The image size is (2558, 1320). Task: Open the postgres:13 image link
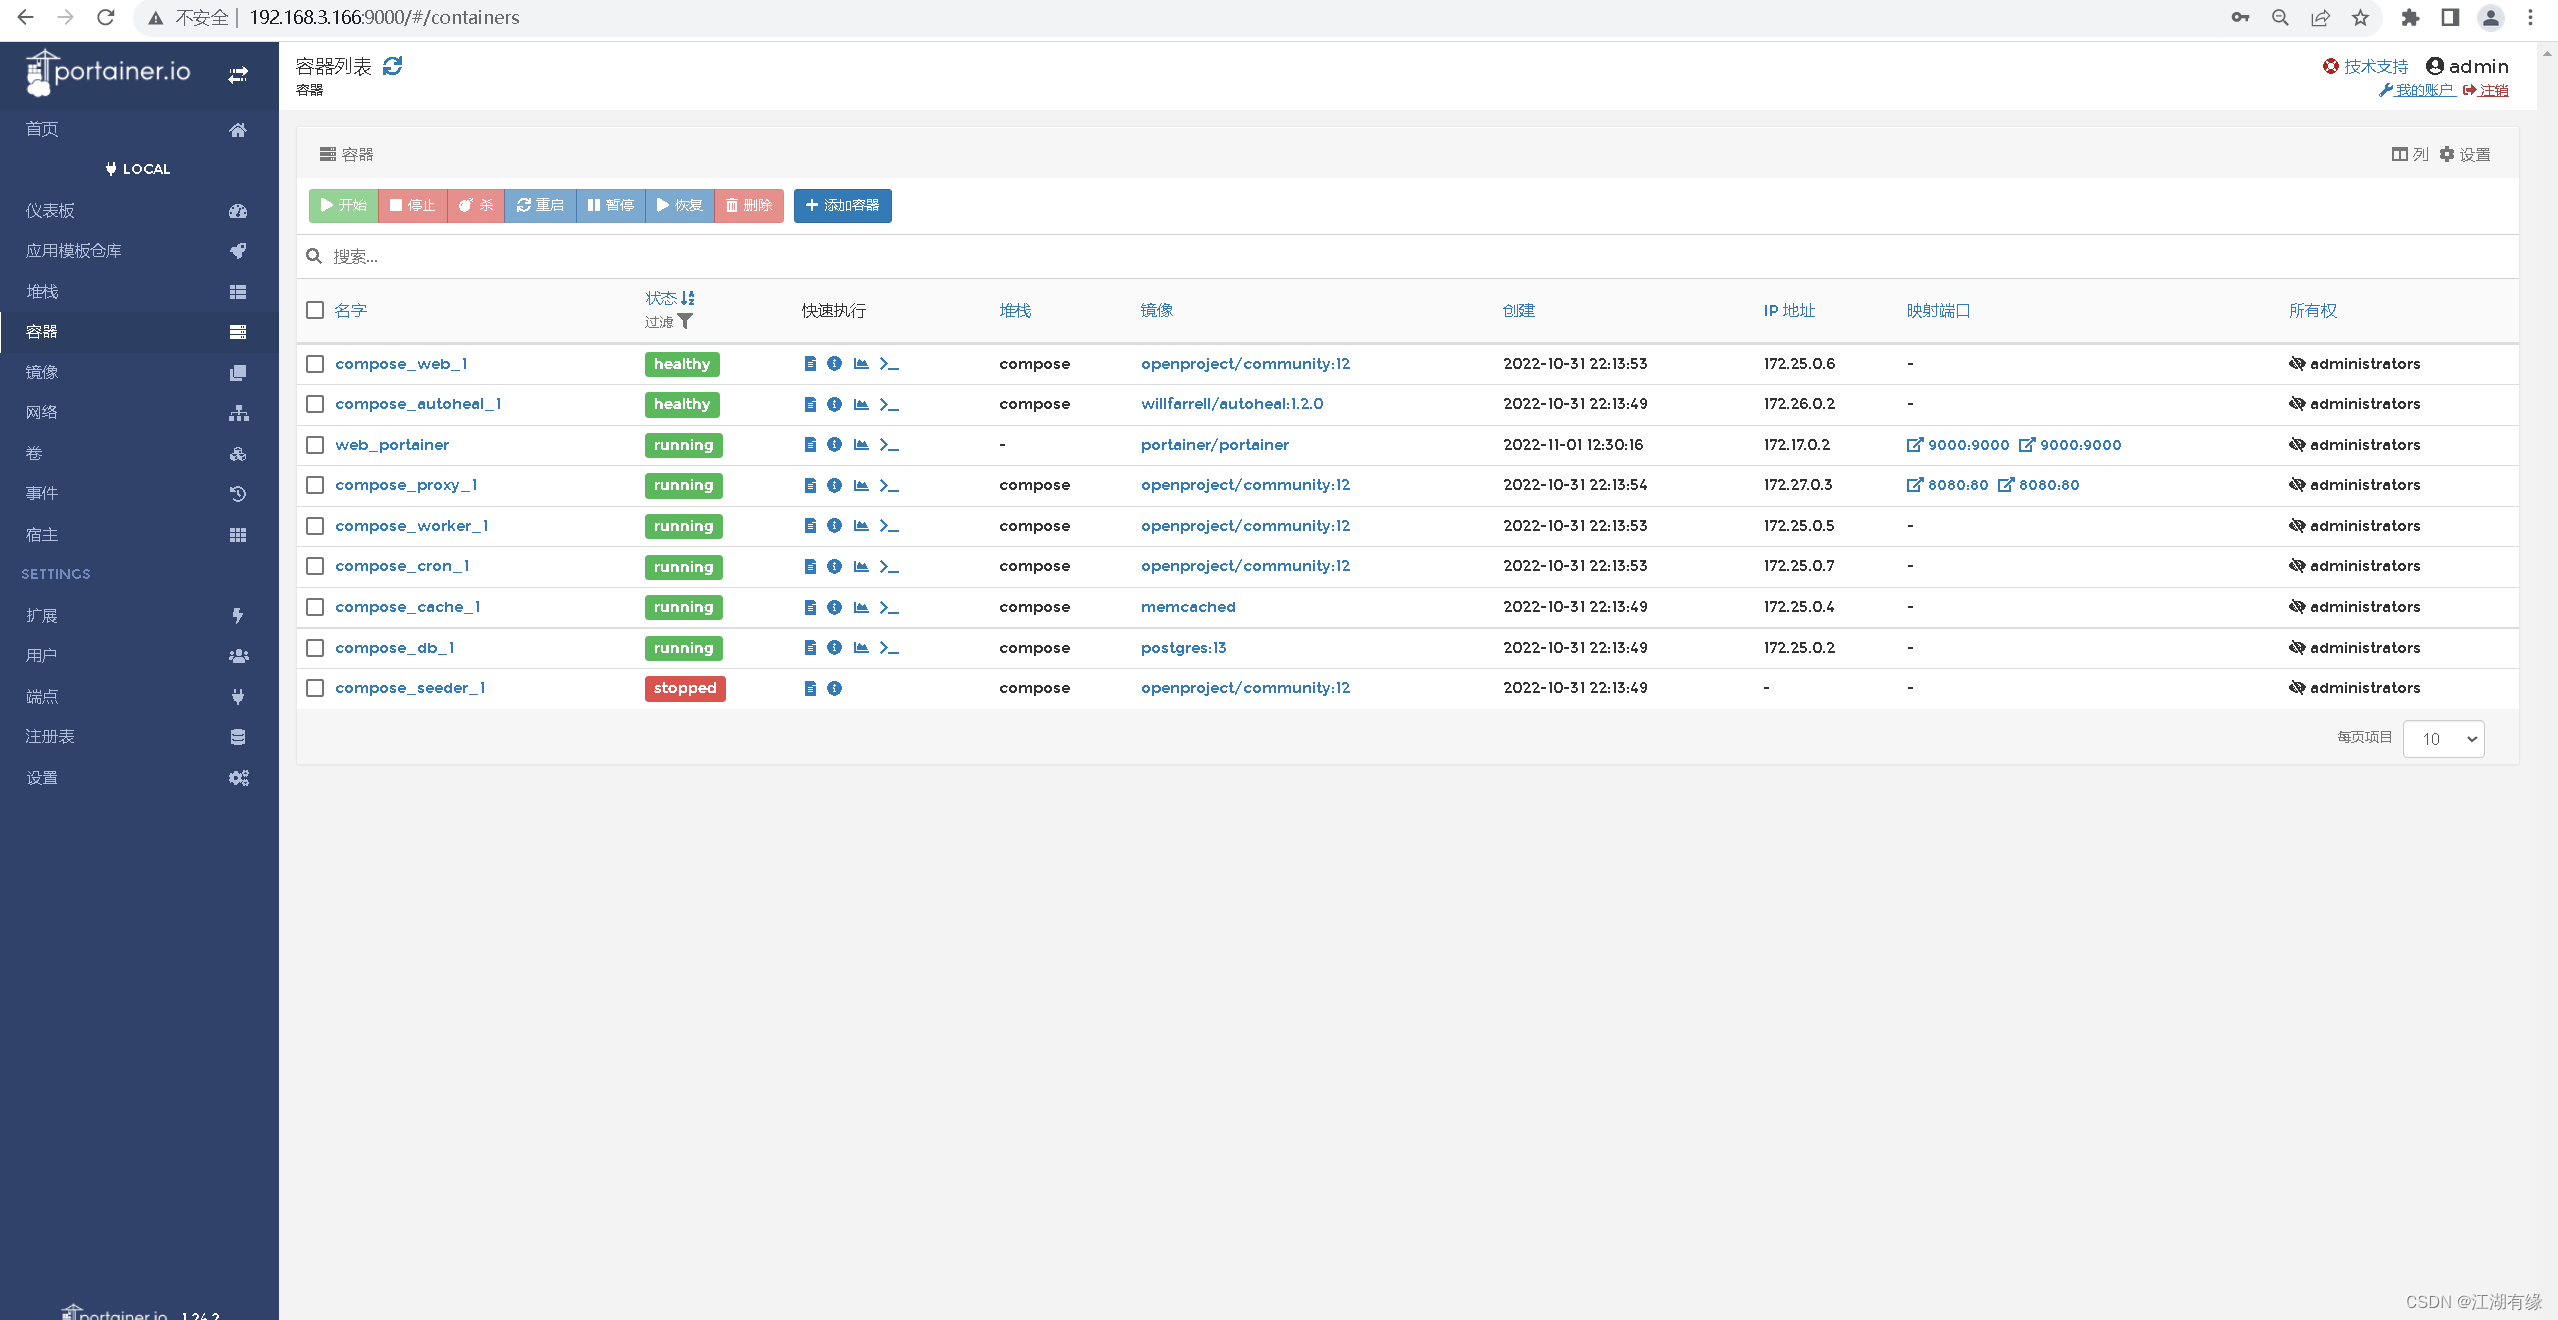tap(1183, 648)
